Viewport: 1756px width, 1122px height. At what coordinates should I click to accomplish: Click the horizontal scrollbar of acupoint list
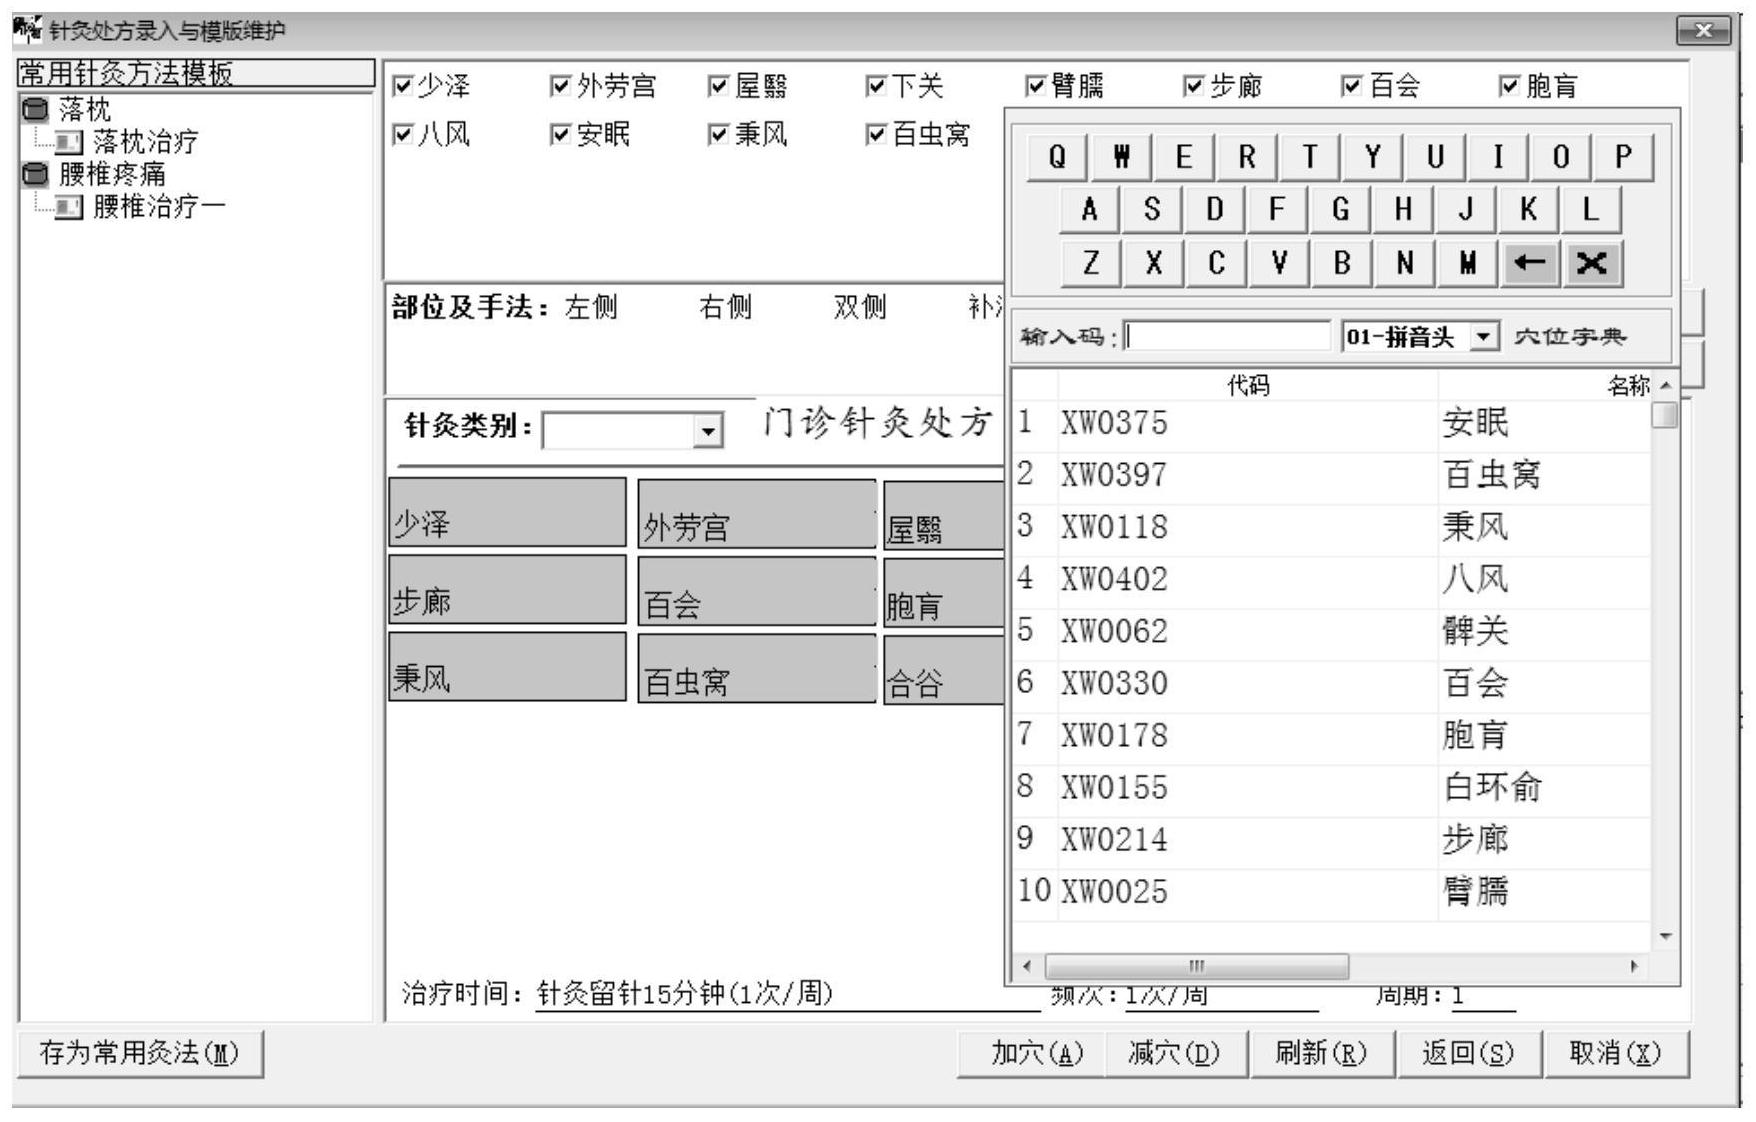[x=1196, y=966]
